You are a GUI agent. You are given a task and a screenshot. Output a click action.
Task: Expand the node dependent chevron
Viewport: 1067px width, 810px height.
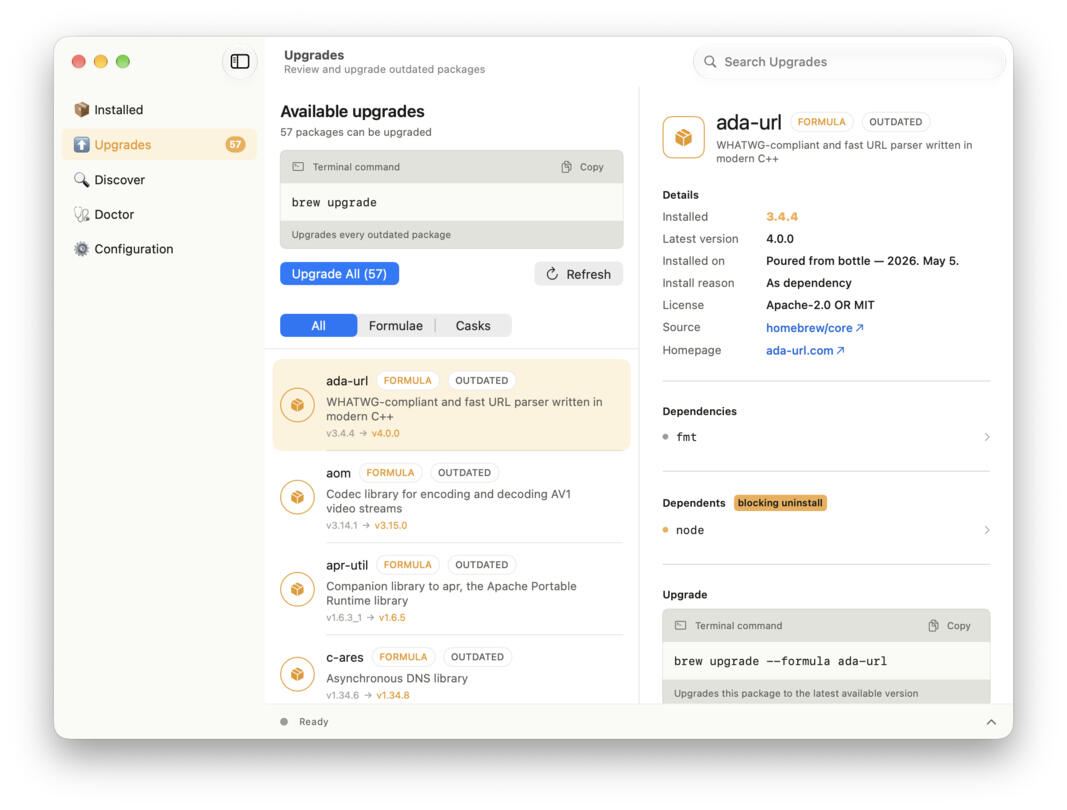coord(987,530)
